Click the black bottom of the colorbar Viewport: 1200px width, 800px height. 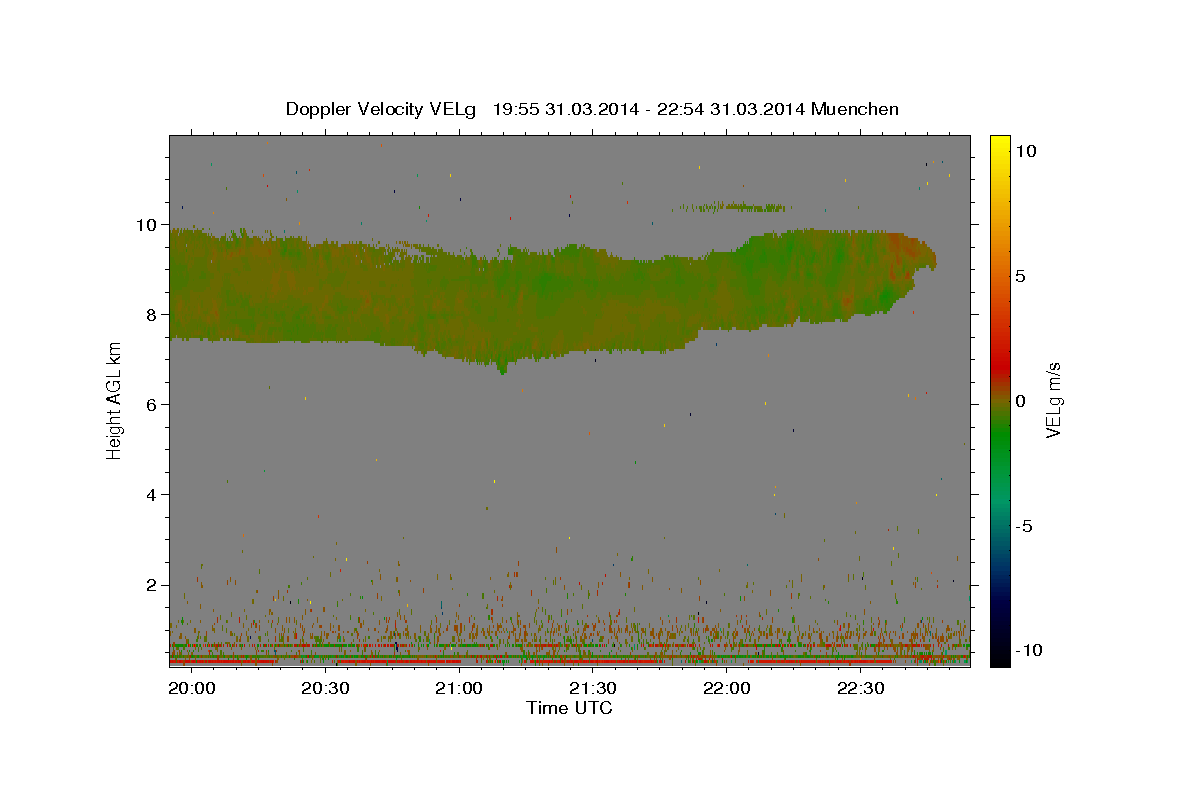(999, 655)
